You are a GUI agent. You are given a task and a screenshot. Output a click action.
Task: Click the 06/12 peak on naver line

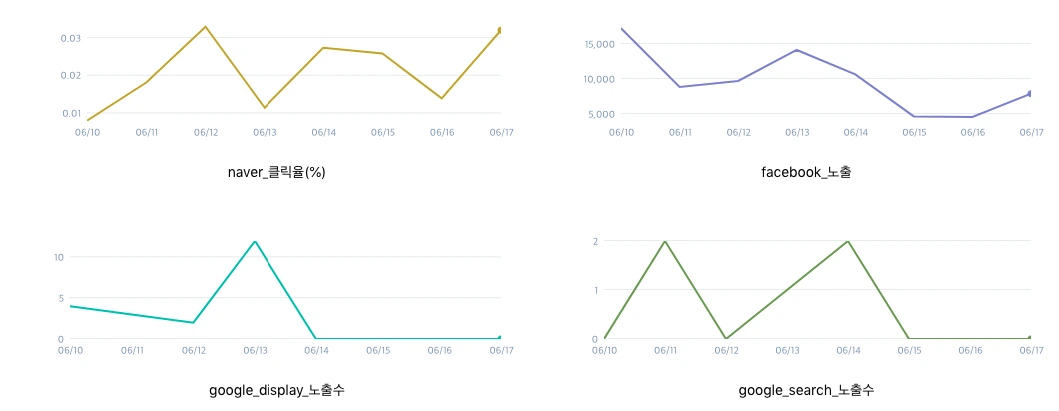point(205,26)
